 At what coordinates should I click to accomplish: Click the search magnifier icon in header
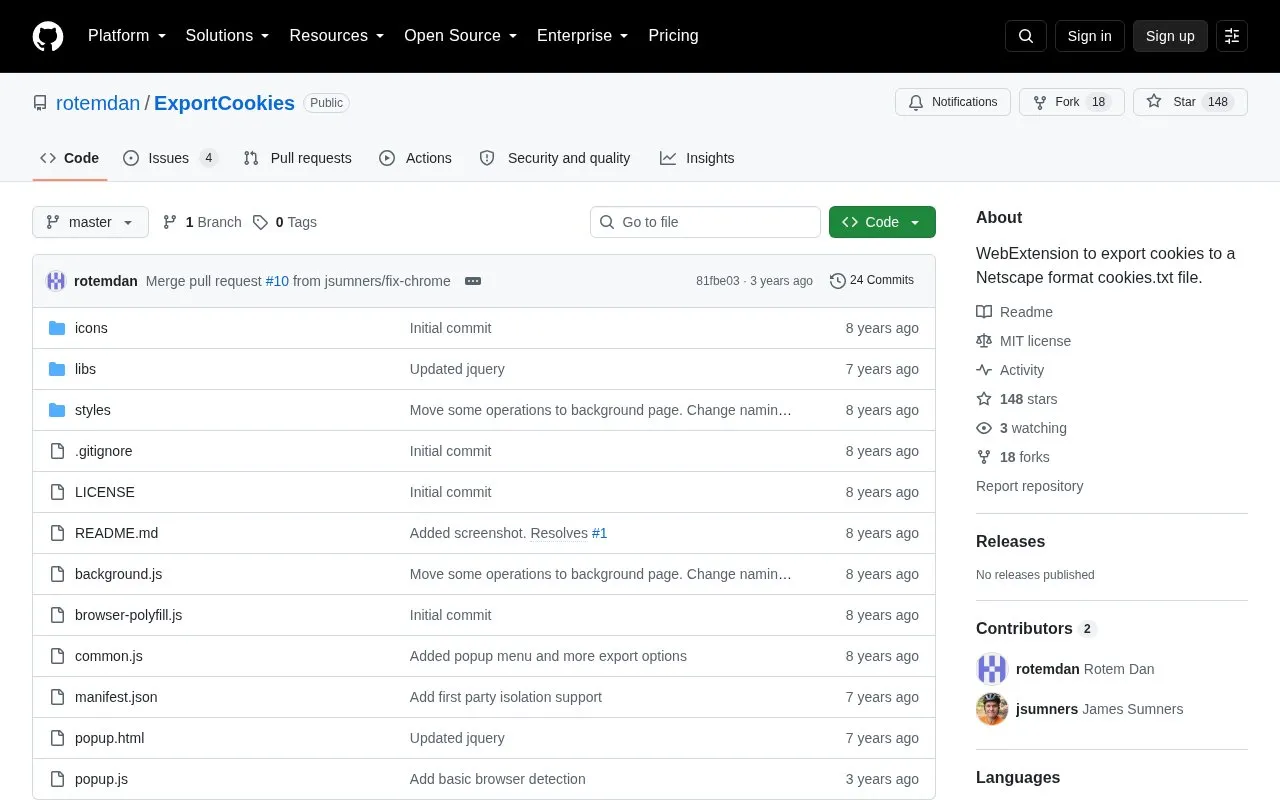click(1026, 36)
